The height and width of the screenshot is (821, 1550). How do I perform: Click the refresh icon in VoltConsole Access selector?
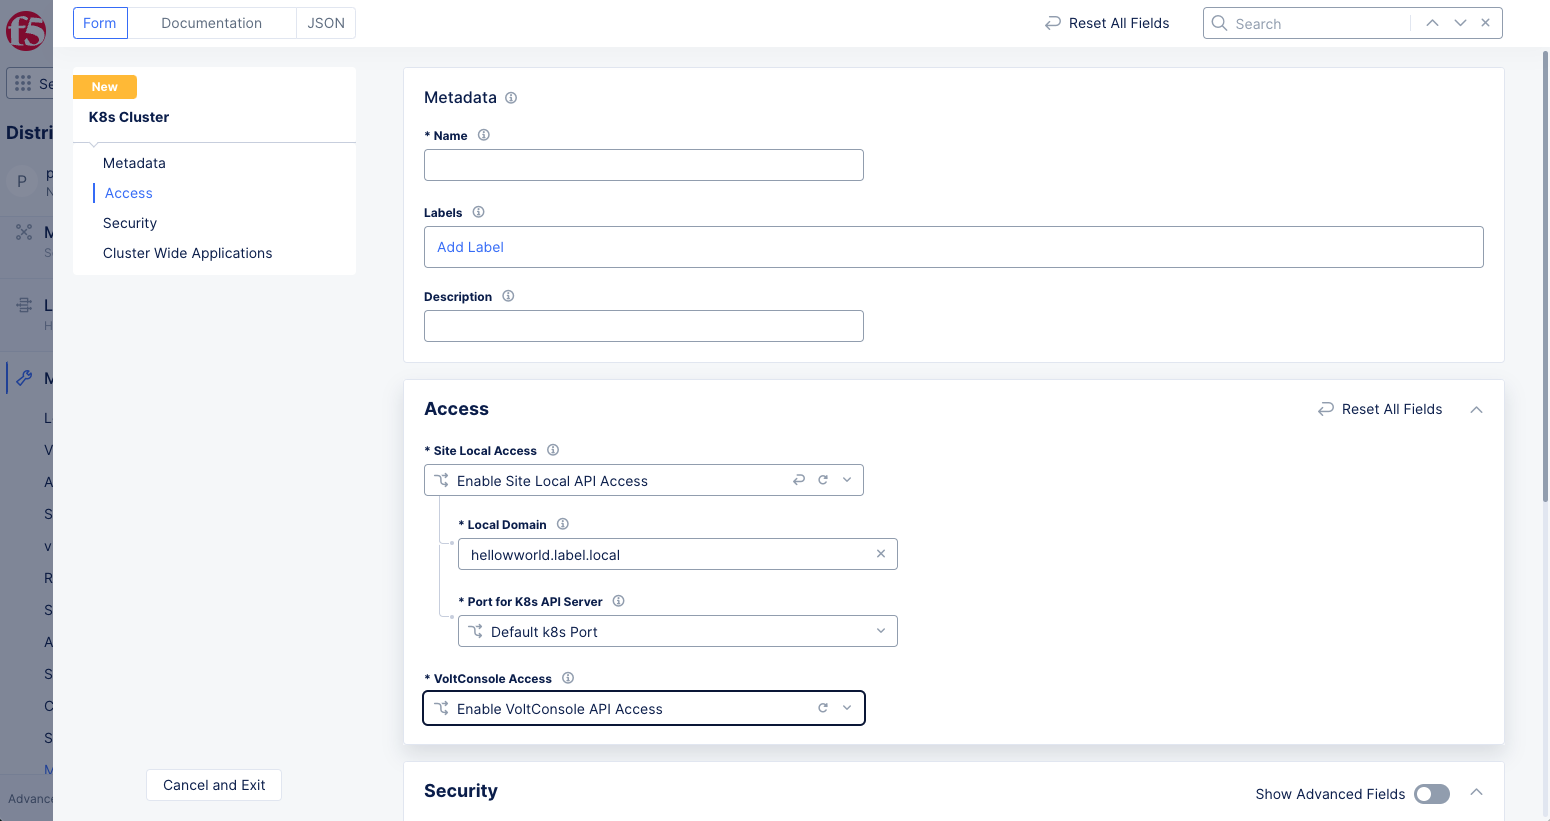click(822, 707)
